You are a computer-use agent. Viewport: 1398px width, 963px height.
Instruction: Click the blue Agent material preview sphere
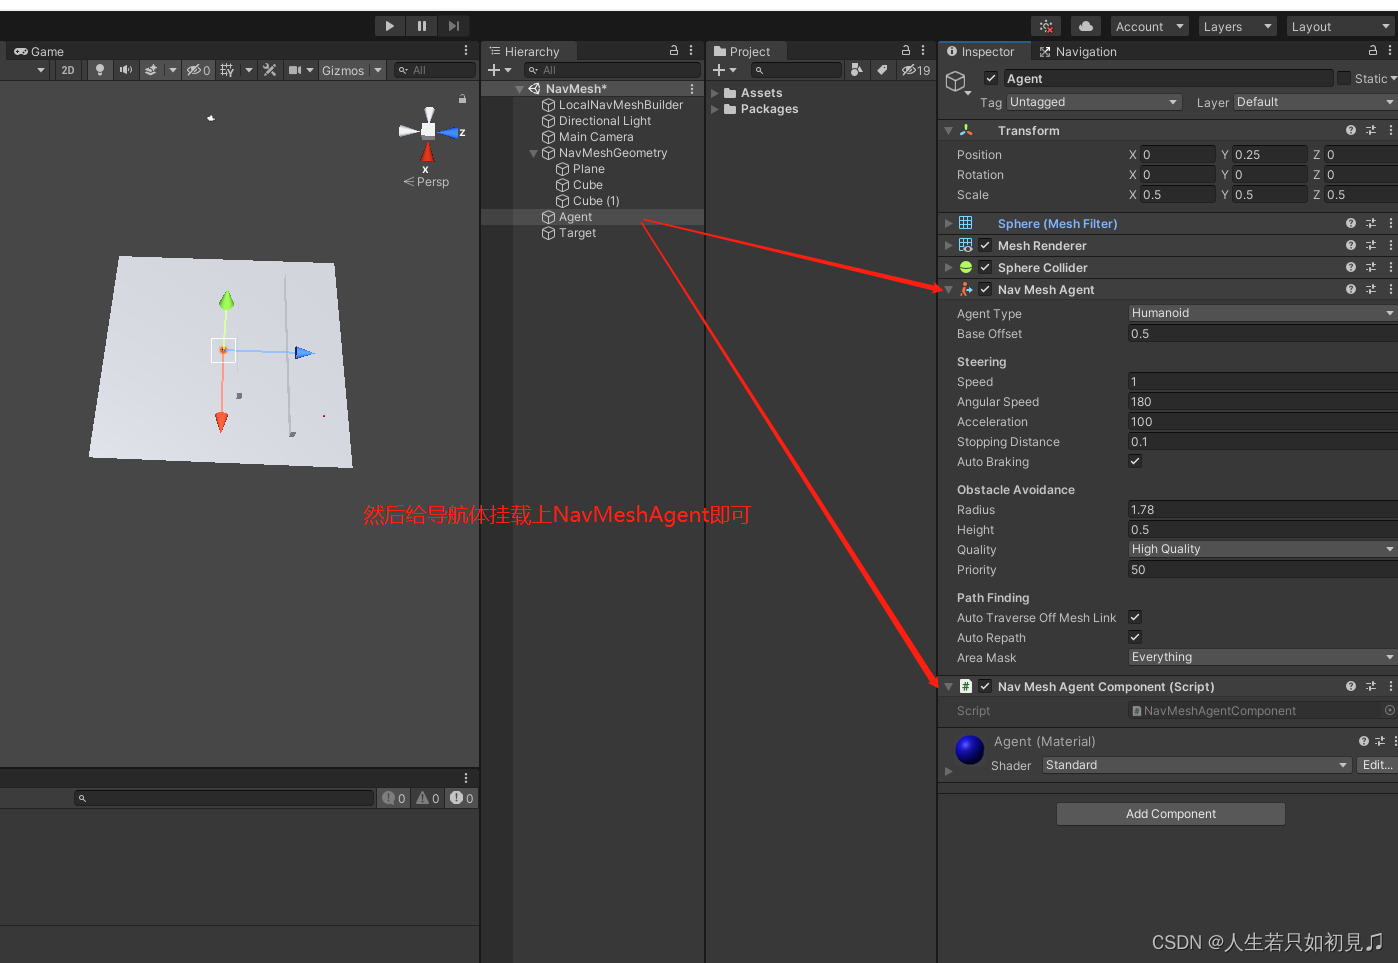pyautogui.click(x=968, y=749)
